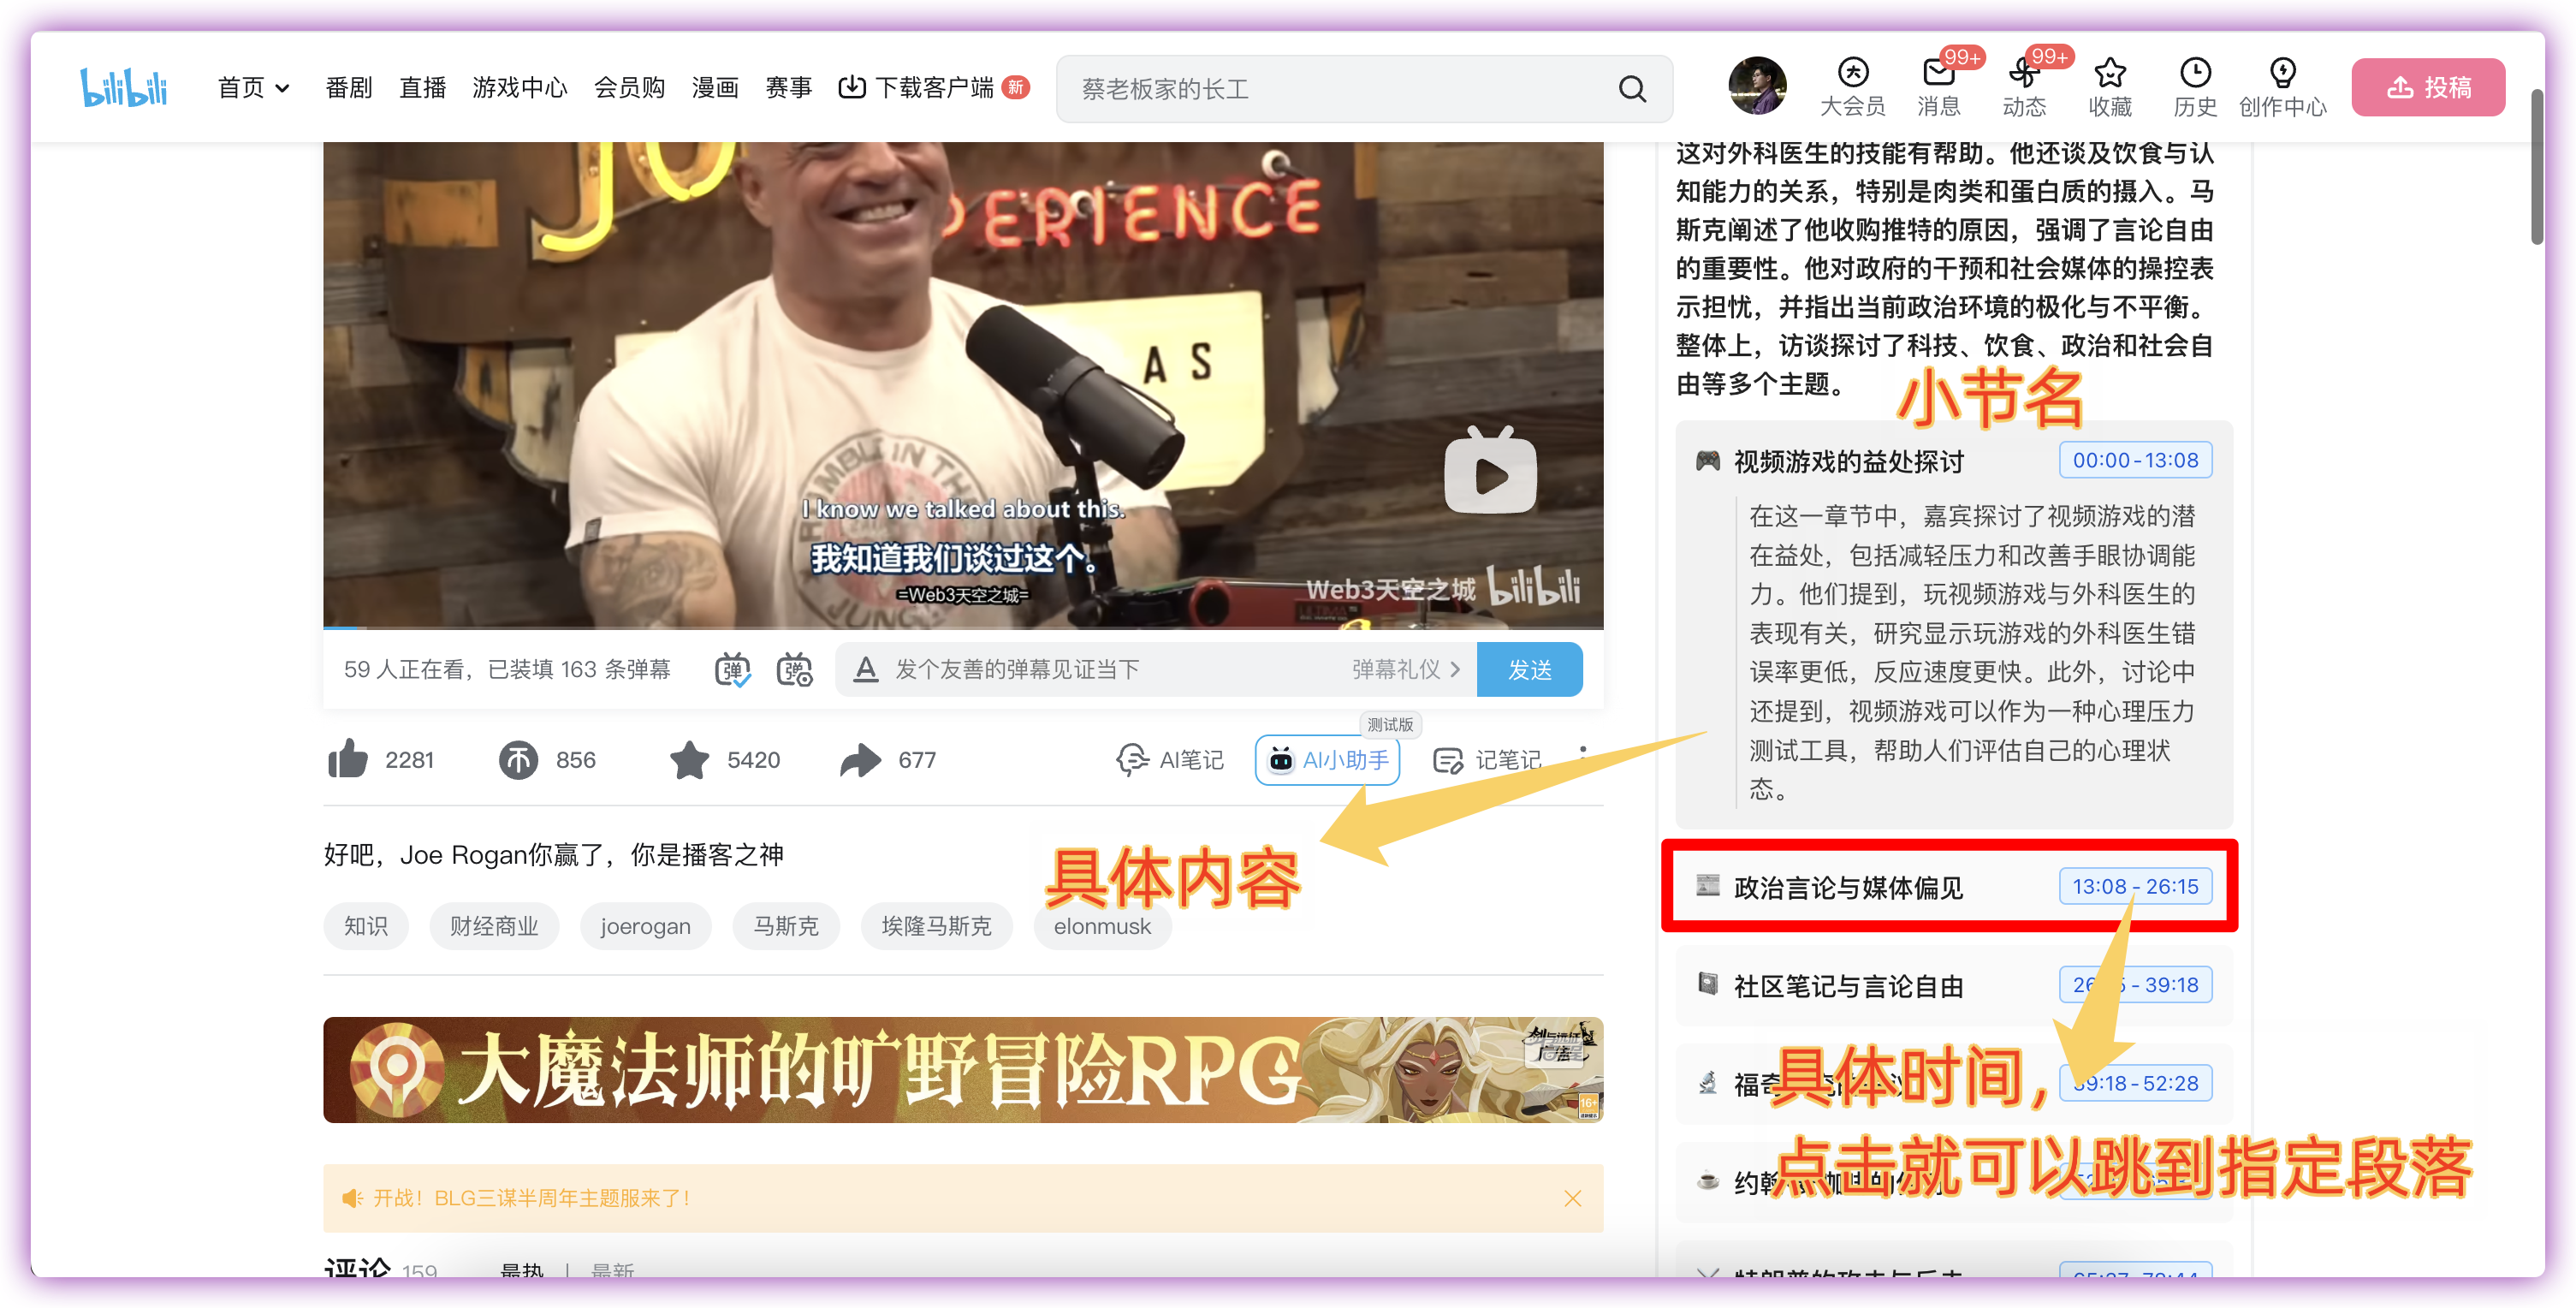Dismiss the BLG notice with X icon
The width and height of the screenshot is (2576, 1308).
[x=1572, y=1198]
